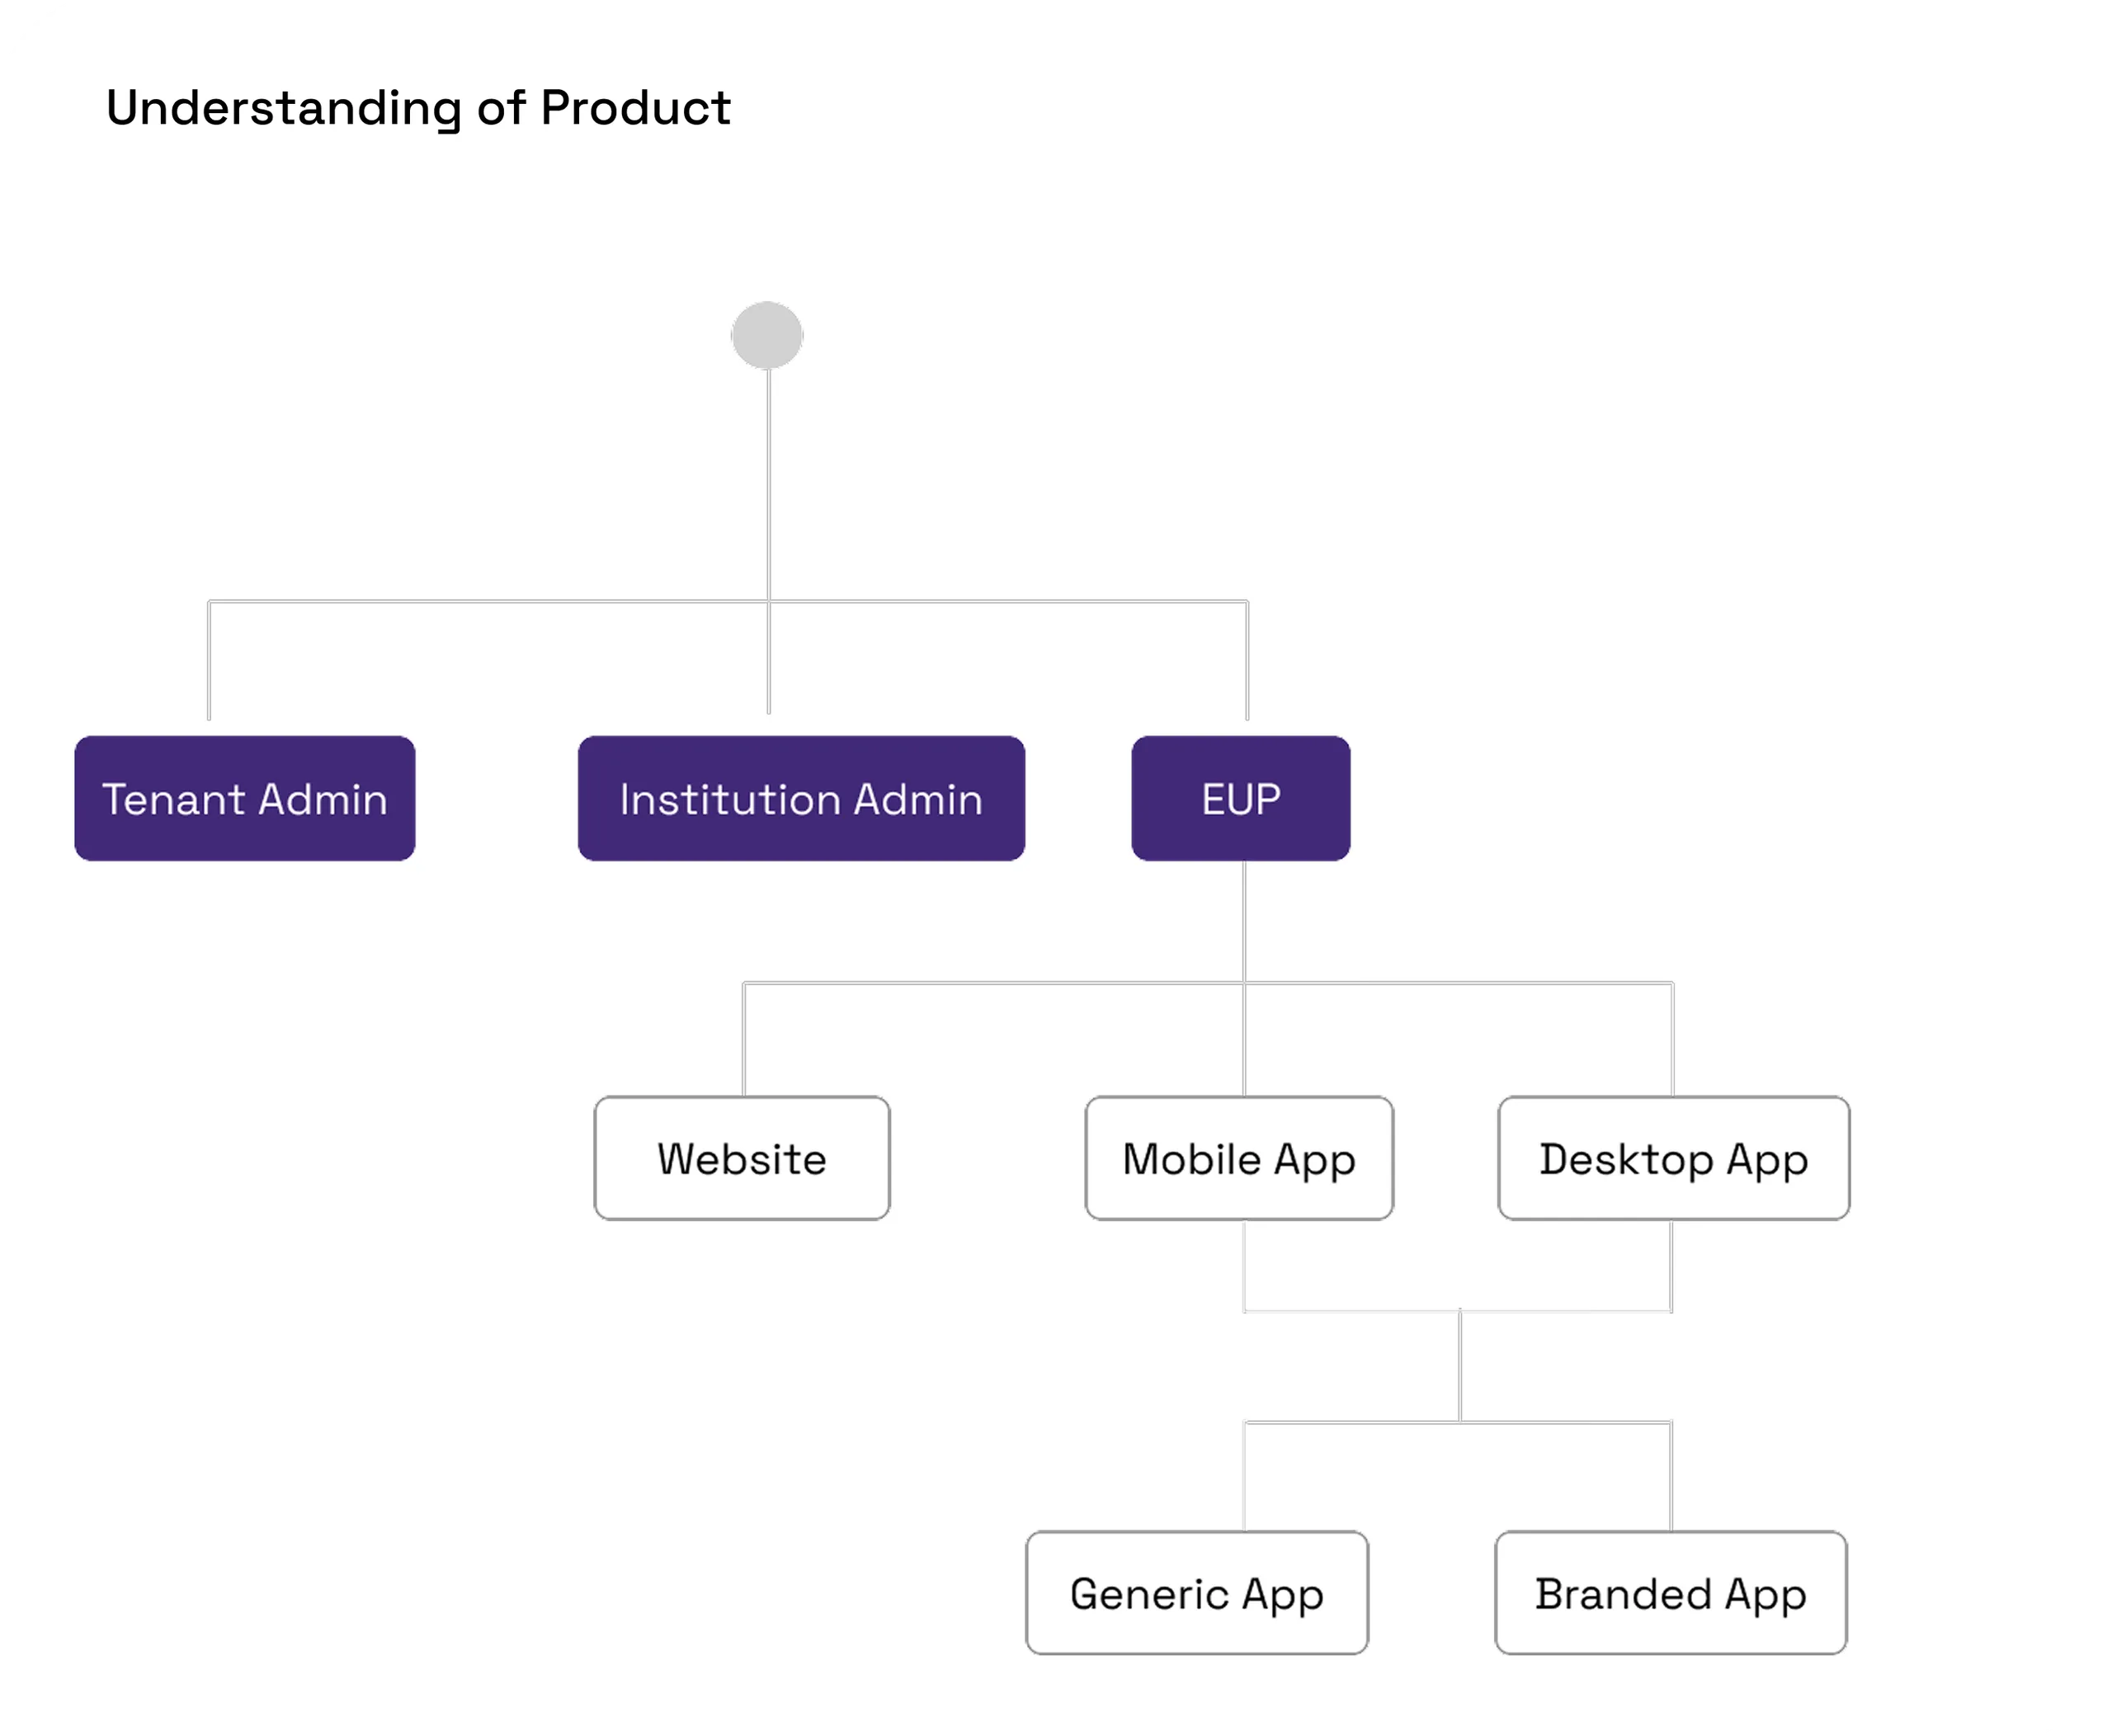Click the Branded App box
Image resolution: width=2112 pixels, height=1736 pixels.
pyautogui.click(x=1671, y=1593)
